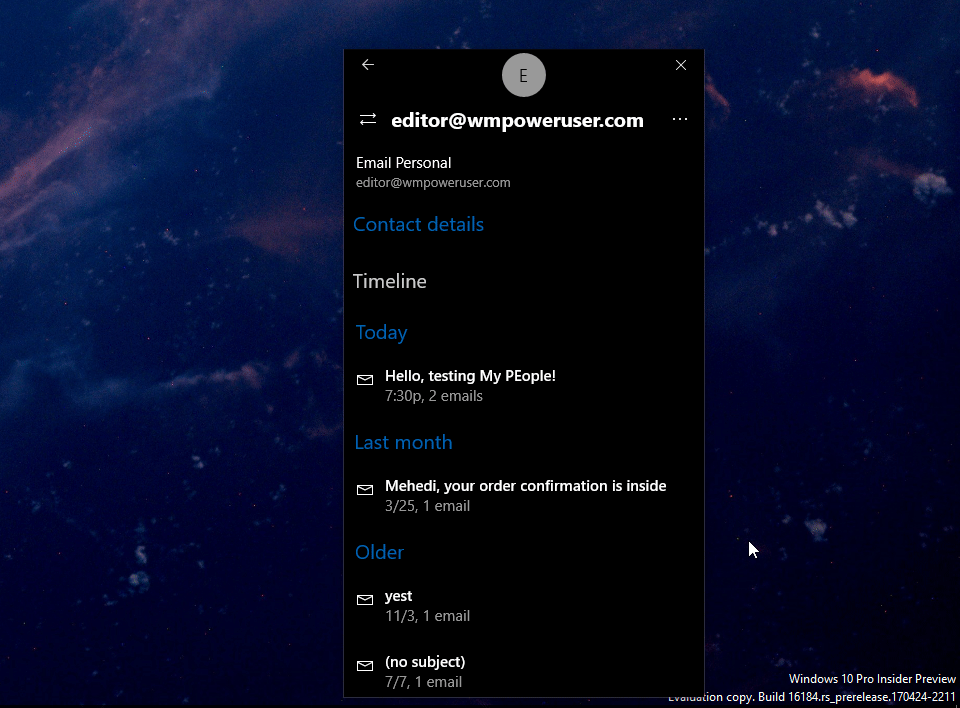
Task: Click the Last month section header
Action: pyautogui.click(x=403, y=442)
